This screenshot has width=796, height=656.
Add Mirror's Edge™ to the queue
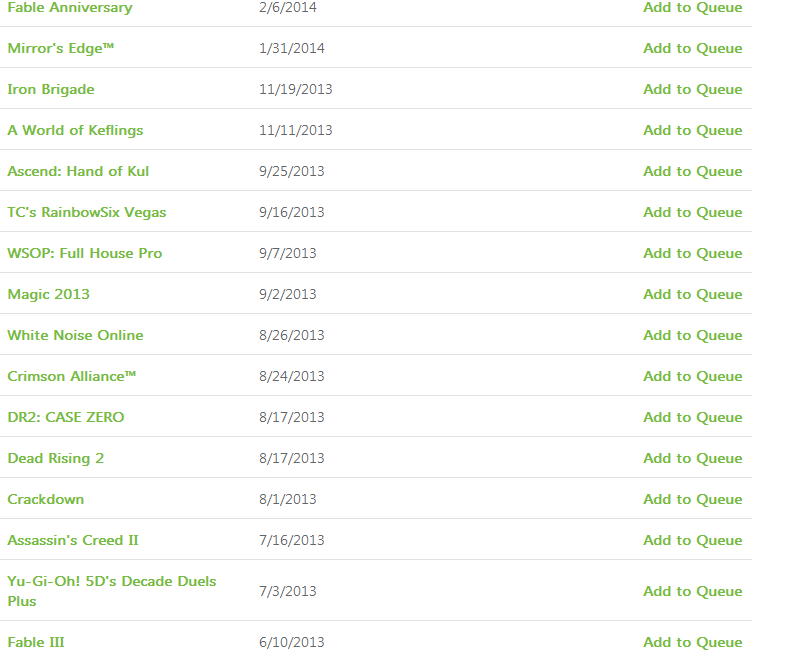(692, 48)
